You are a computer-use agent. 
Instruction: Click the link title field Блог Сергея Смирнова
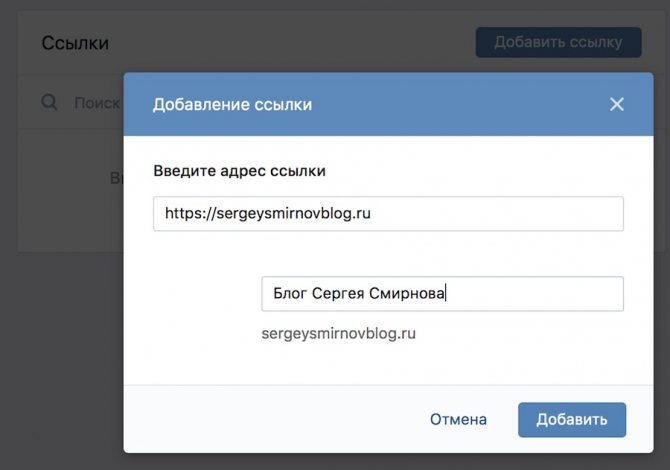[x=442, y=294]
